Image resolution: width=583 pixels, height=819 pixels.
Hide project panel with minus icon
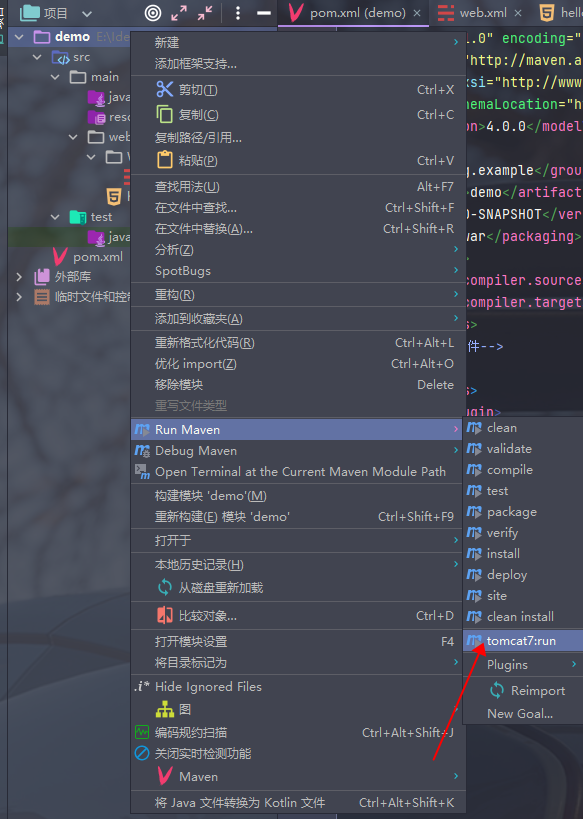pyautogui.click(x=264, y=13)
